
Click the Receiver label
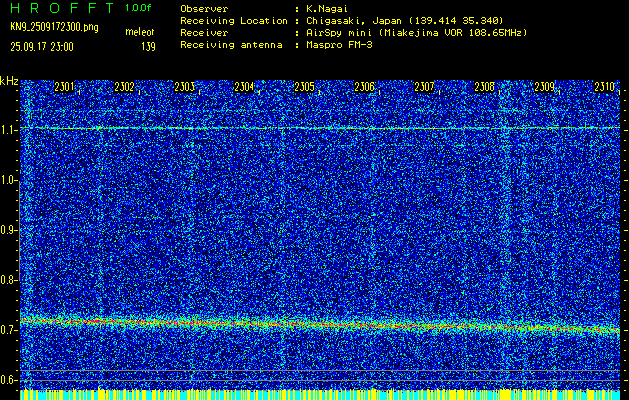[x=204, y=32]
